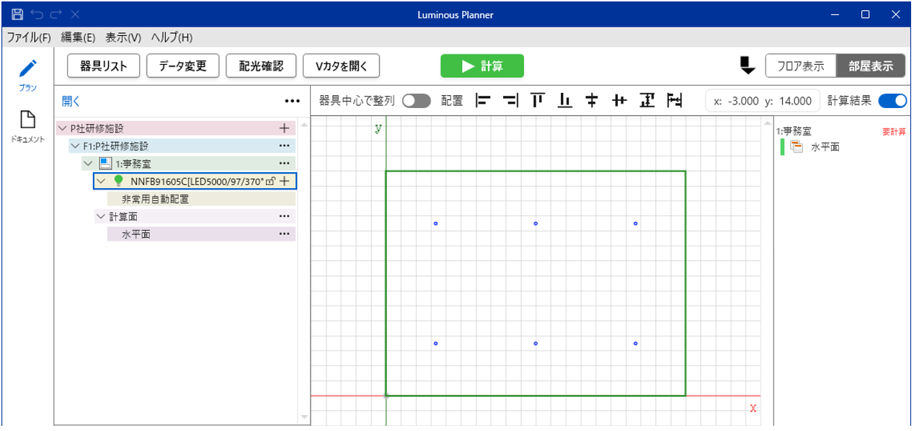This screenshot has height=431, width=915.
Task: Select the 水平面 item in the right panel
Action: point(824,147)
